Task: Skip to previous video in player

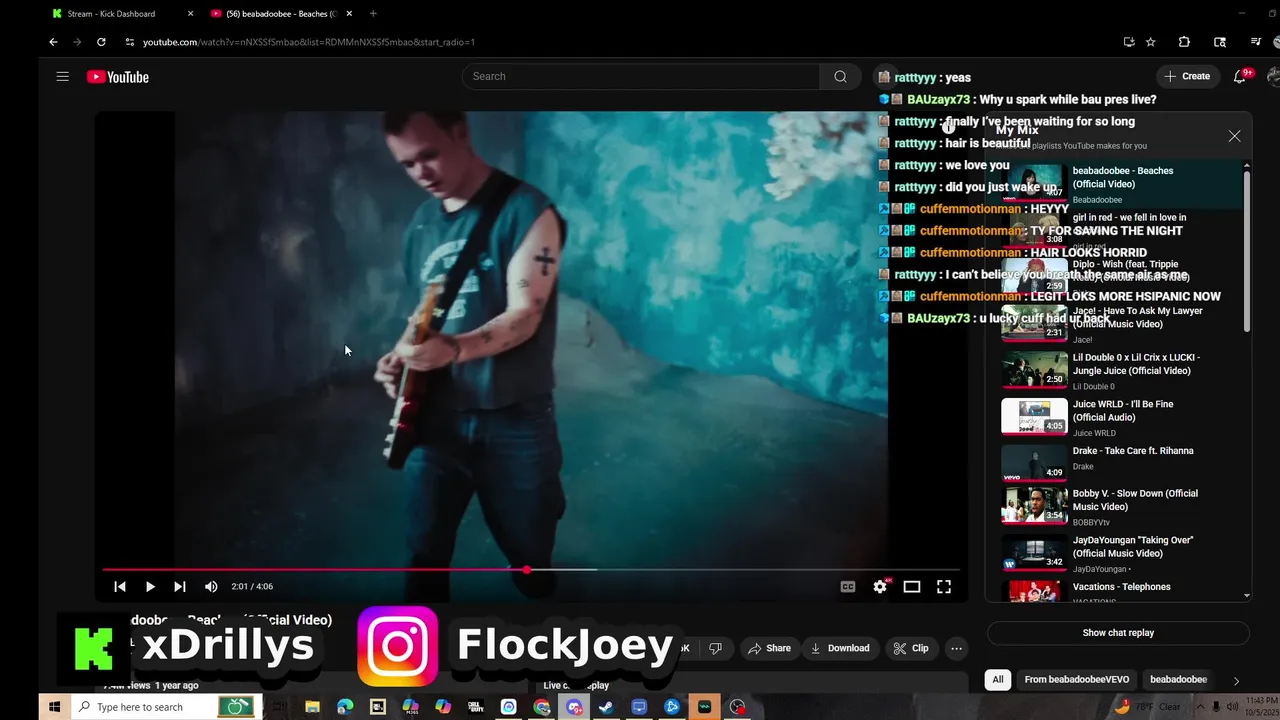Action: coord(120,587)
